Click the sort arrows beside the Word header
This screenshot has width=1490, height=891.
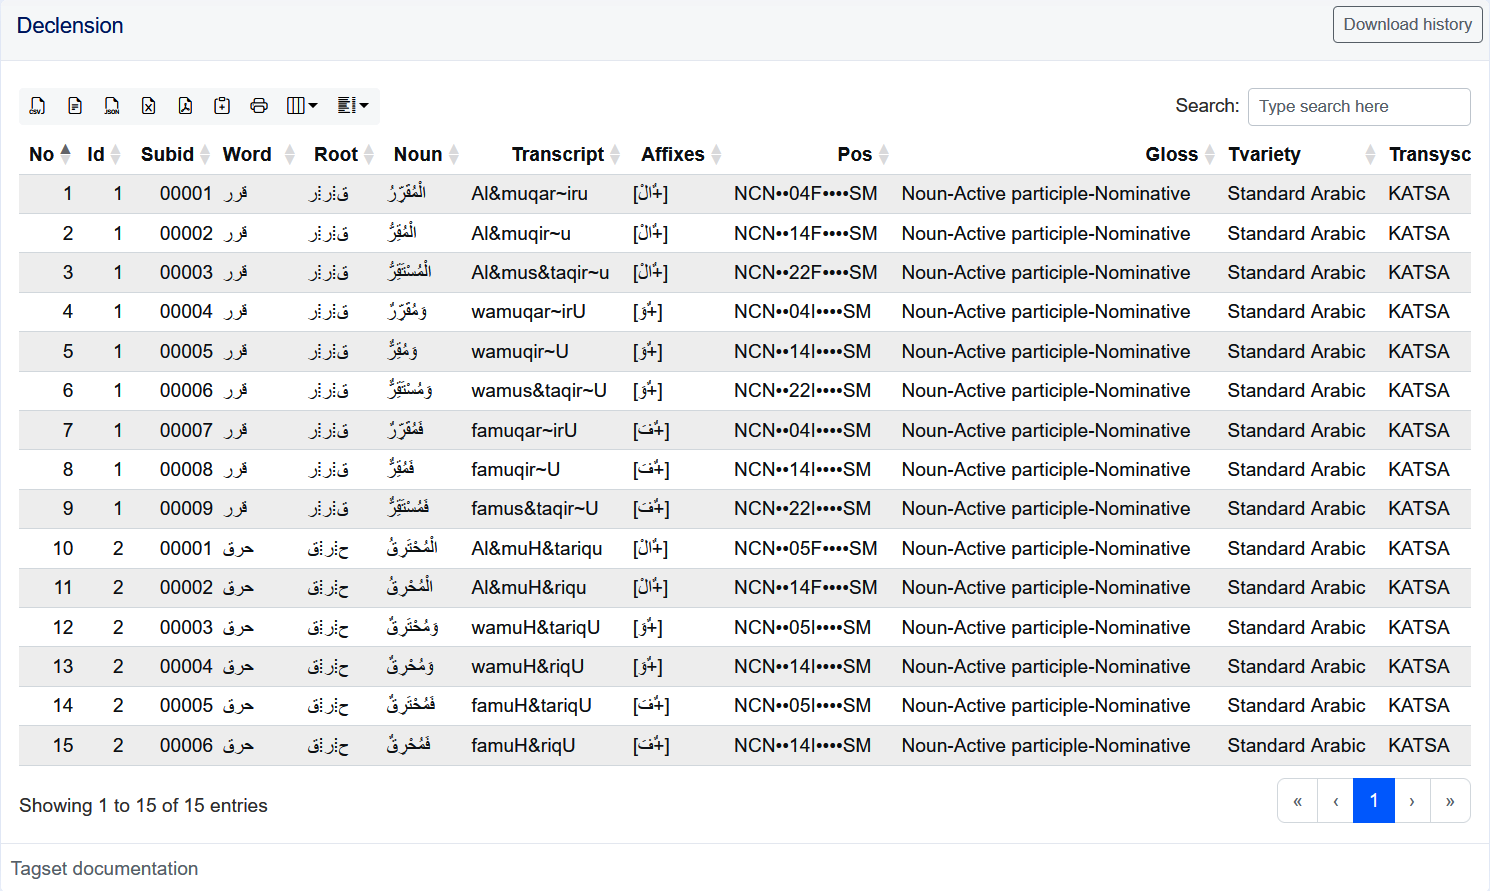pos(290,154)
